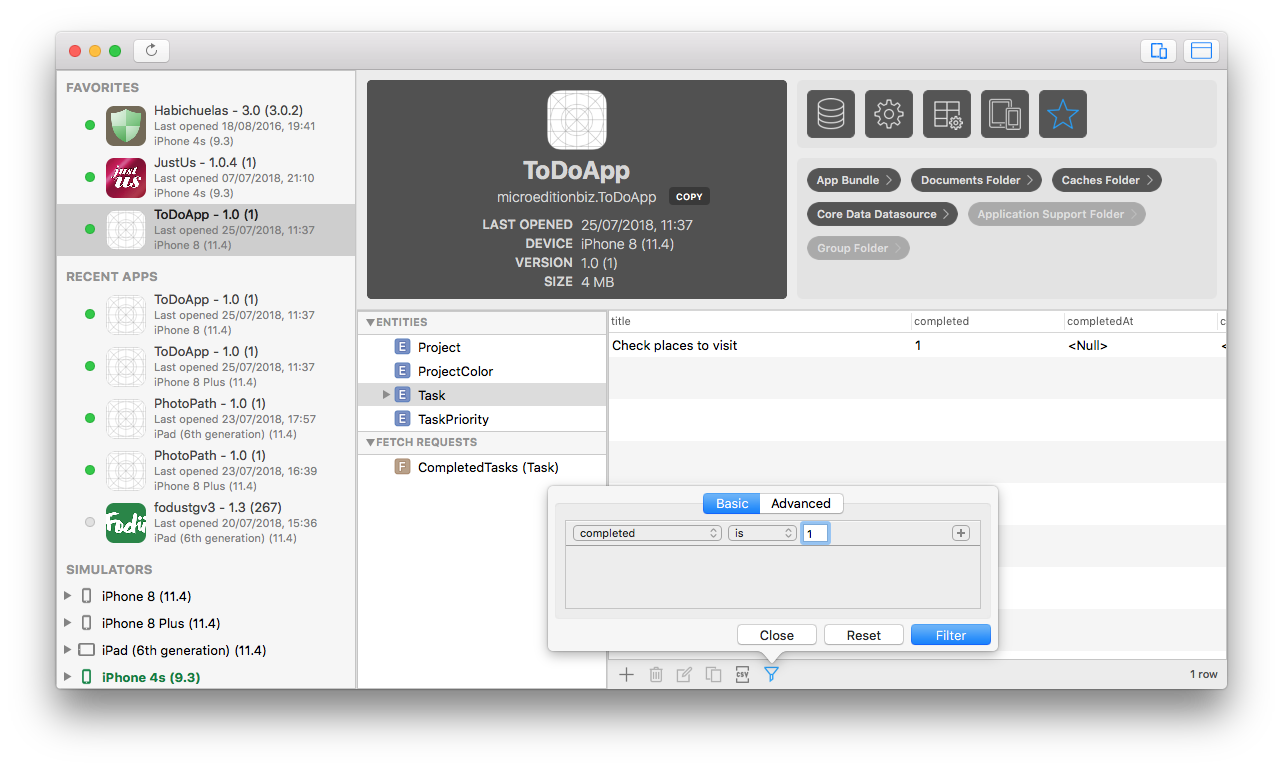Open the 'completed' attribute dropdown
This screenshot has height=769, width=1283.
(648, 533)
